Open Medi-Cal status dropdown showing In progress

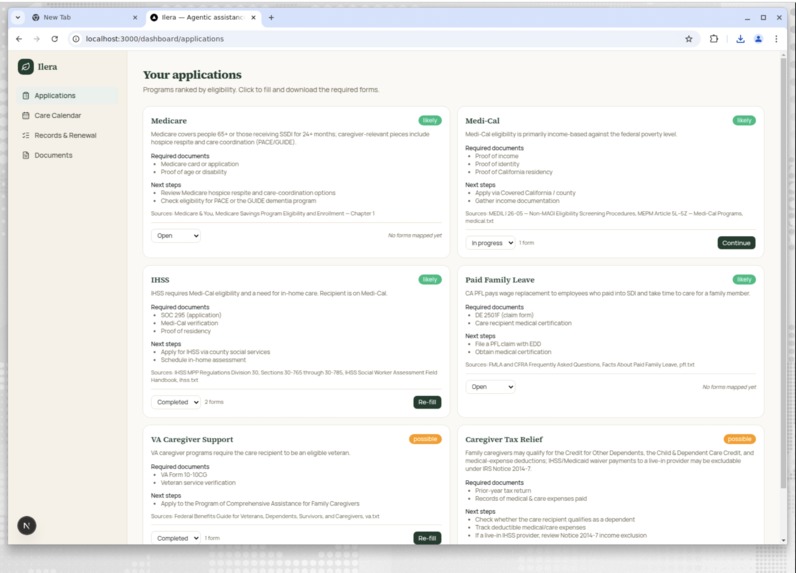coord(490,243)
